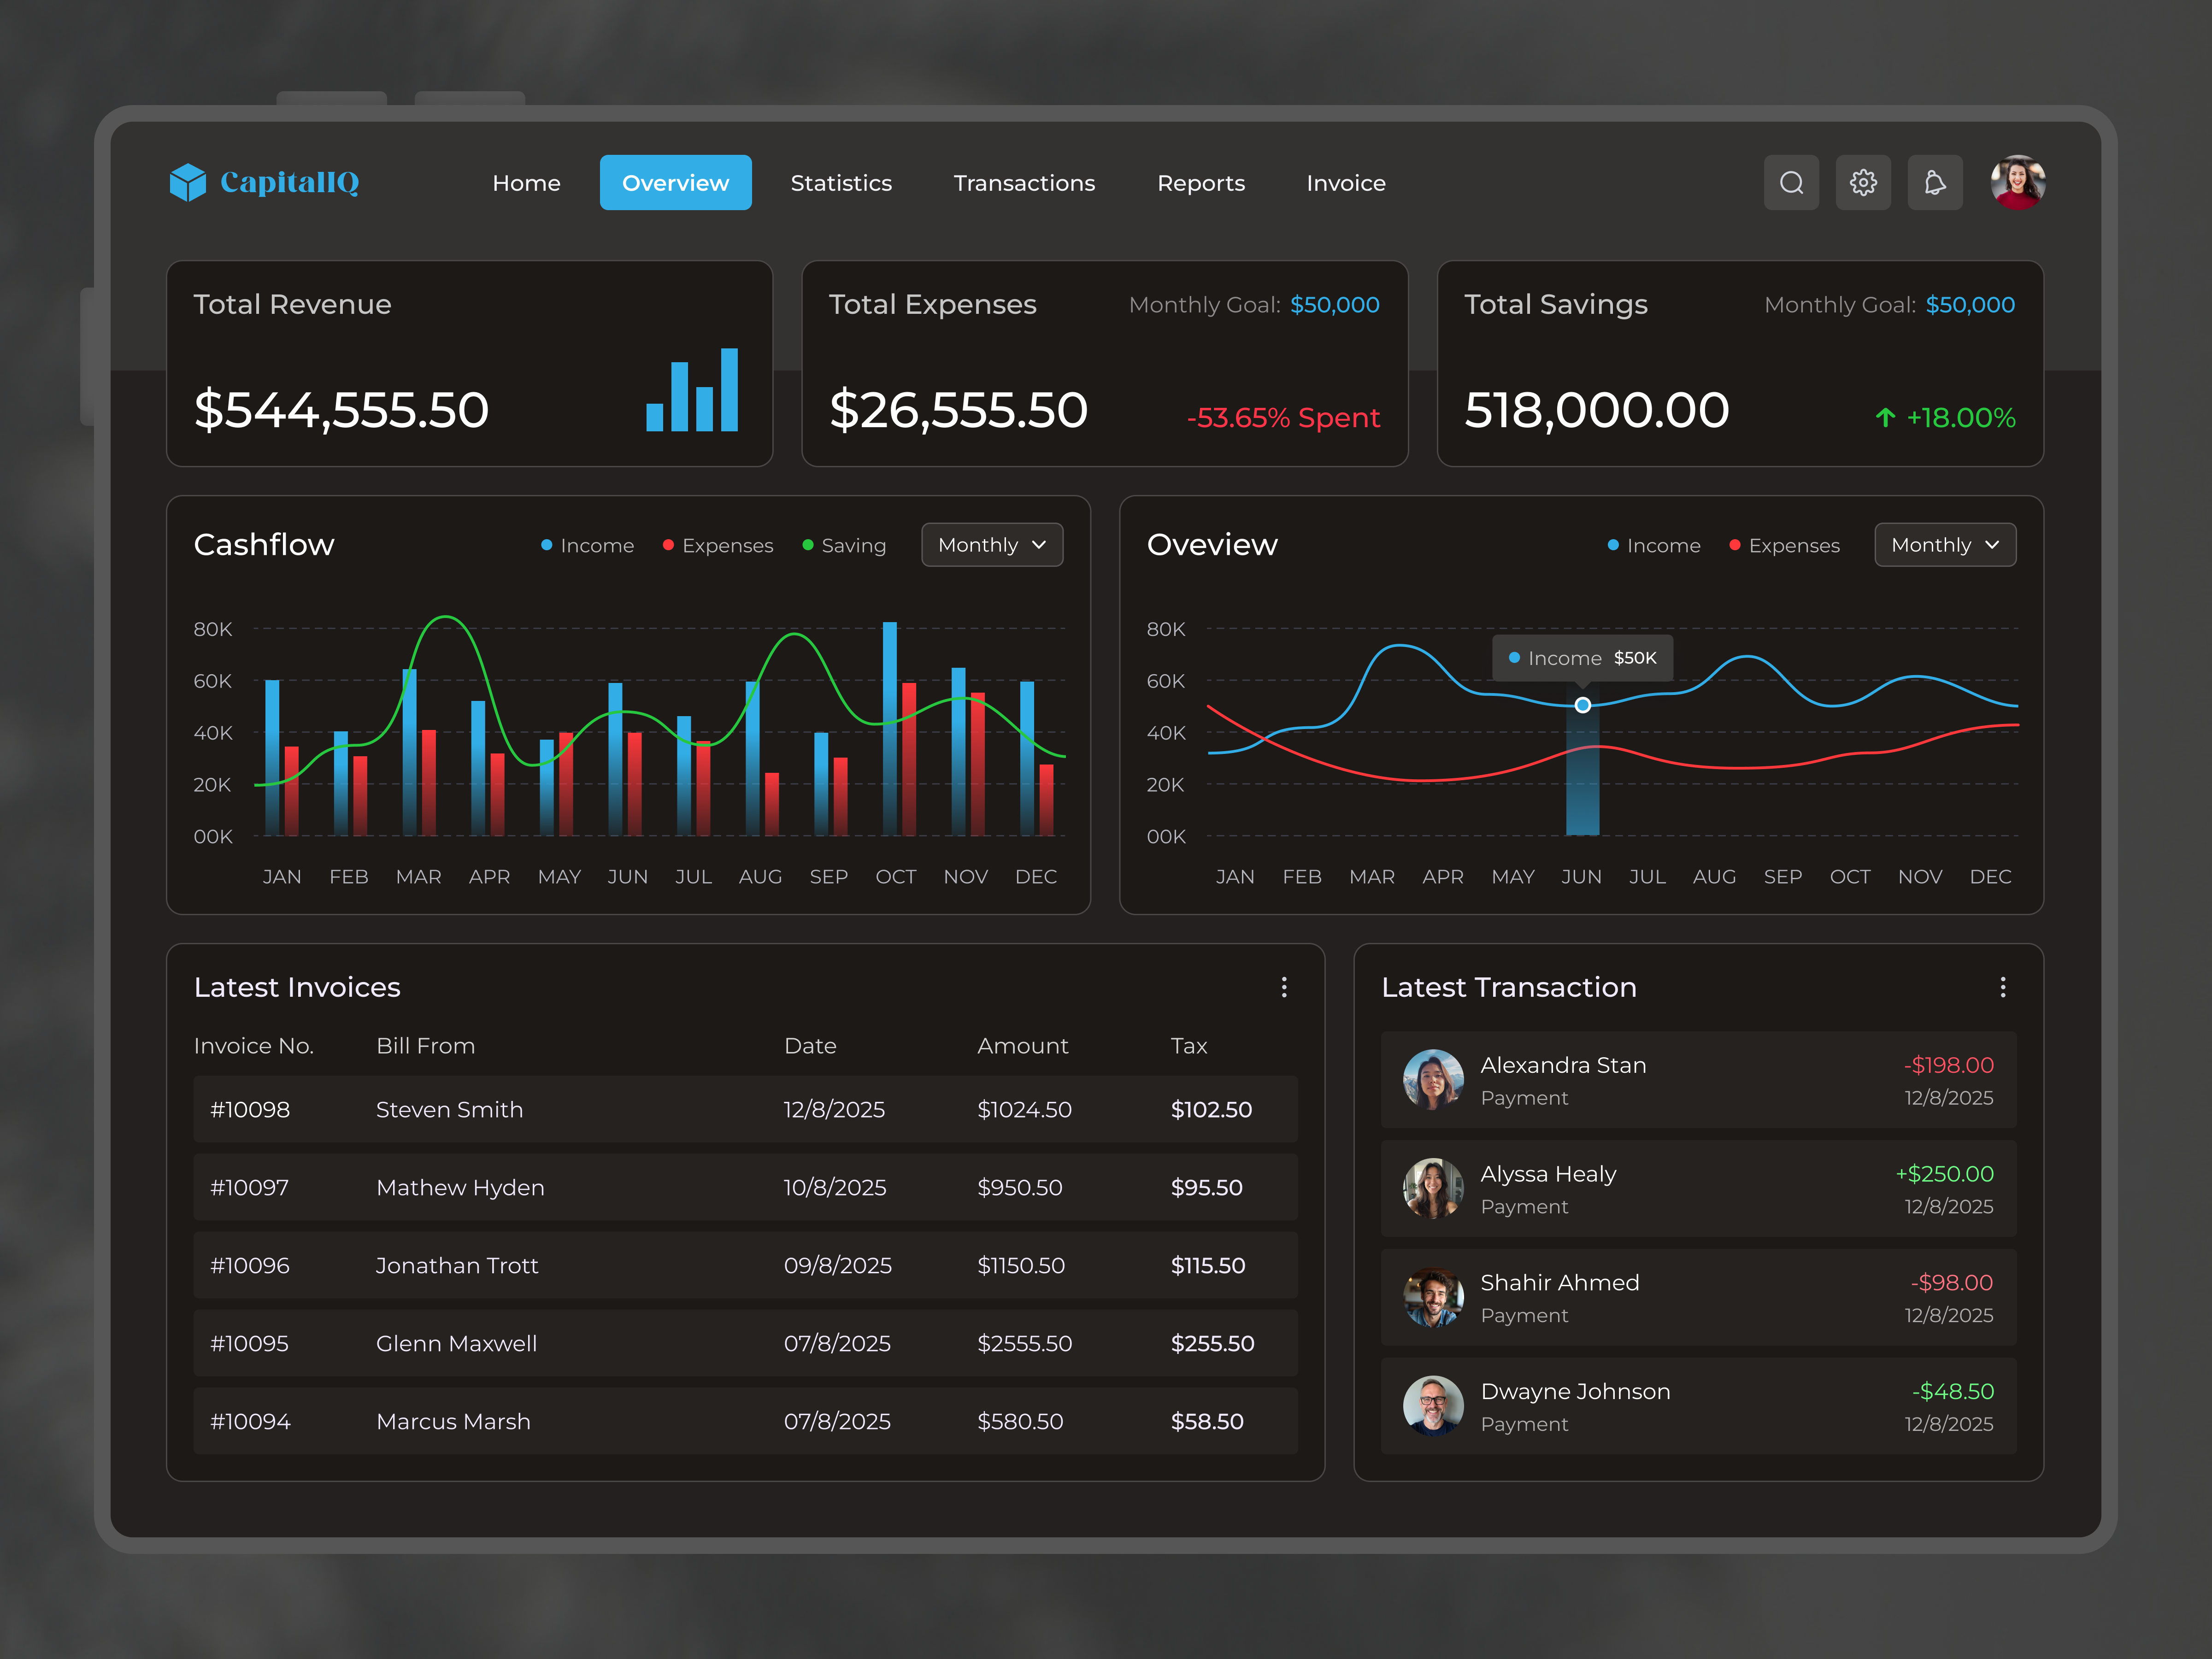The width and height of the screenshot is (2212, 1659).
Task: Expand Cashflow Monthly dropdown
Action: click(x=992, y=545)
